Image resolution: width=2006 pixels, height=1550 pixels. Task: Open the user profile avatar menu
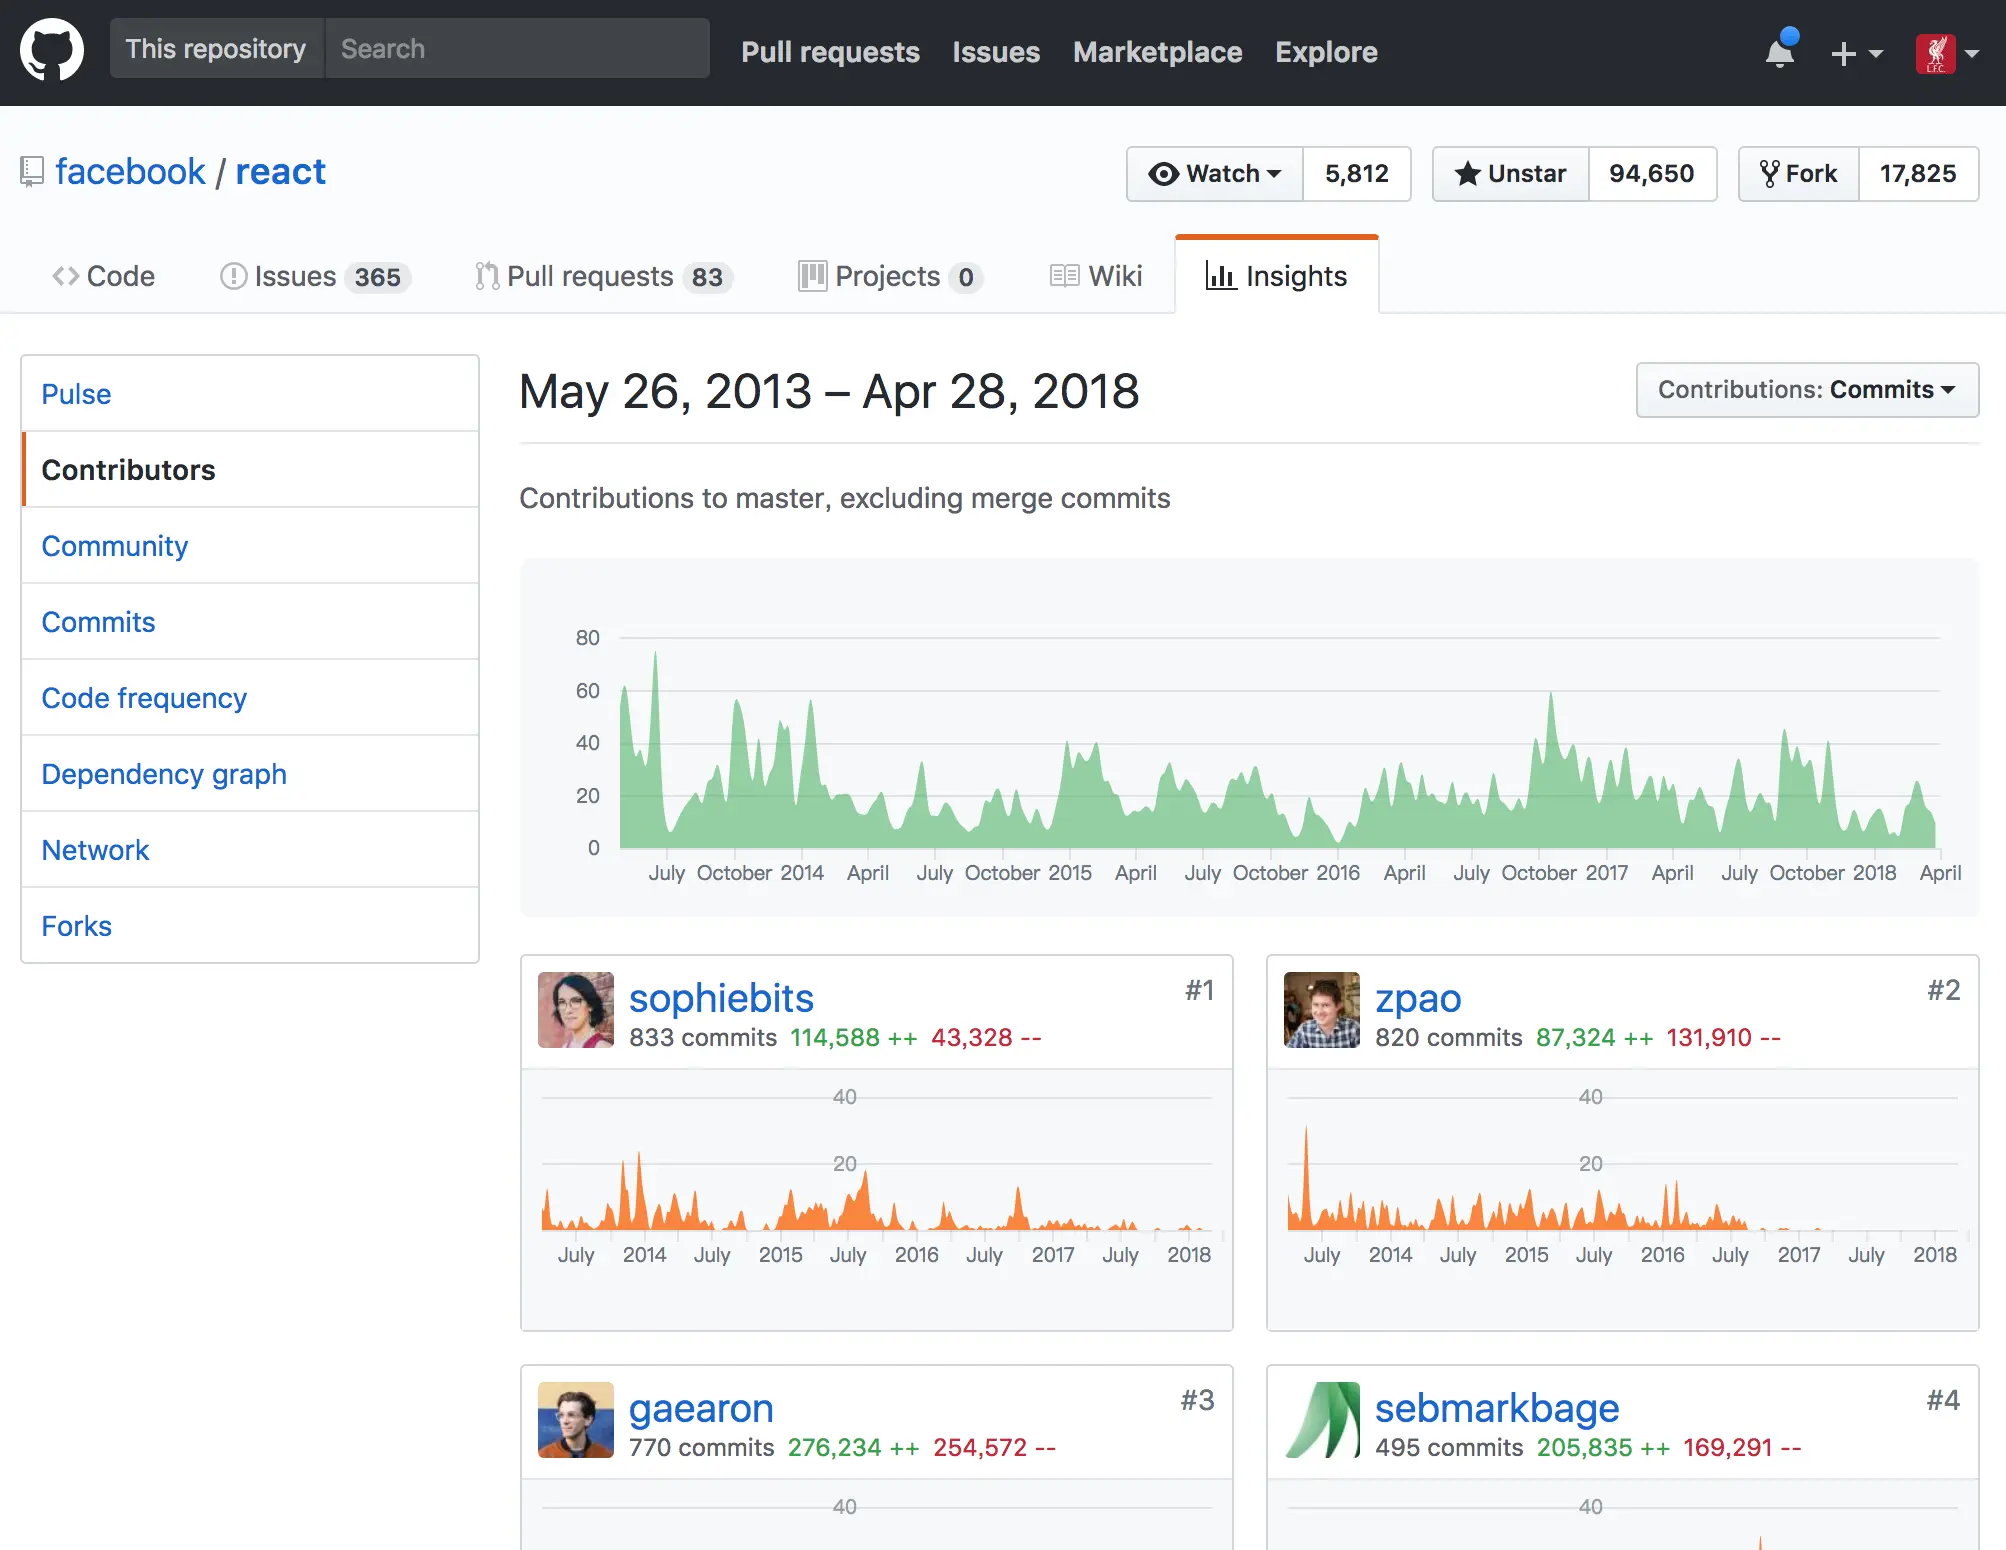(1947, 53)
